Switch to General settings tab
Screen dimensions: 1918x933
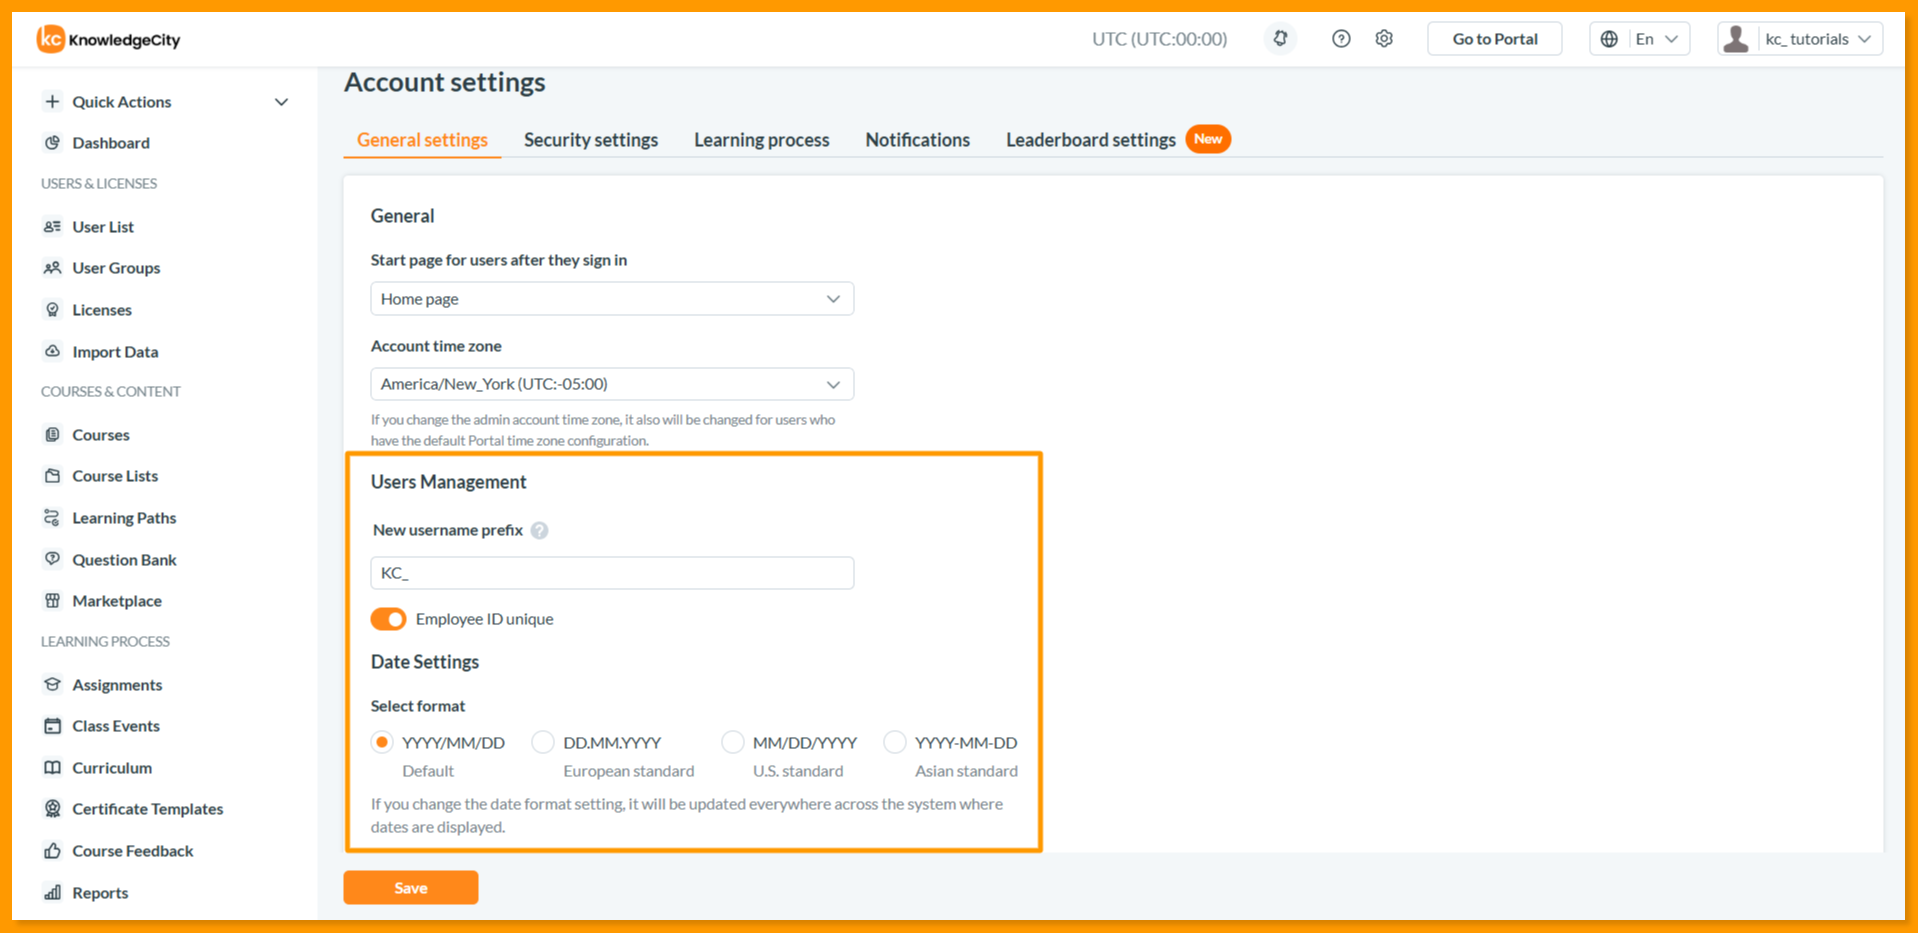click(422, 140)
